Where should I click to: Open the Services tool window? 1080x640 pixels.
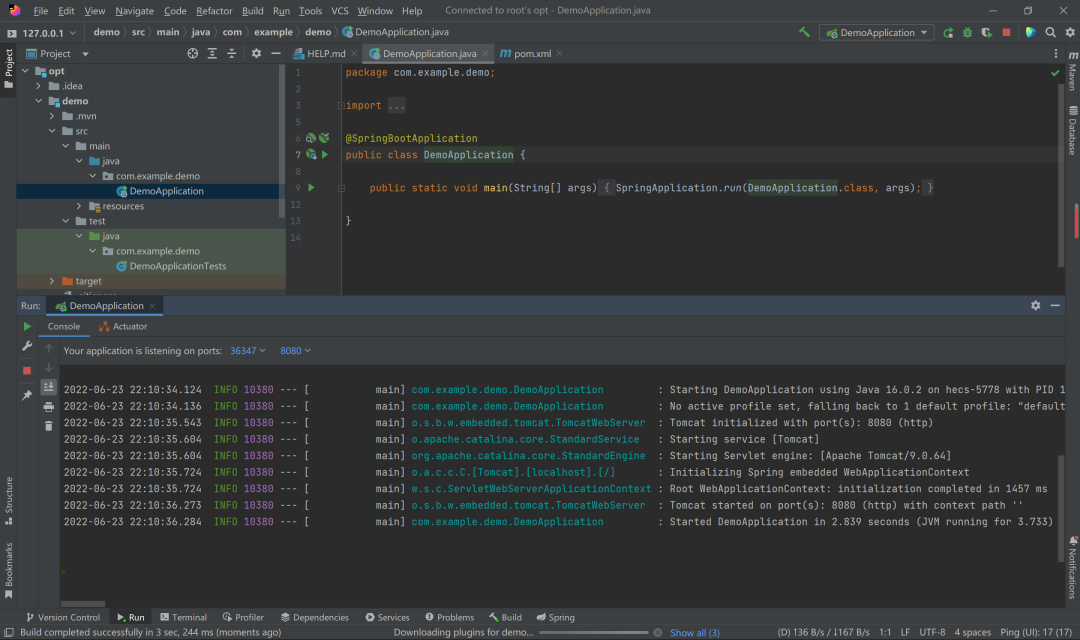388,617
